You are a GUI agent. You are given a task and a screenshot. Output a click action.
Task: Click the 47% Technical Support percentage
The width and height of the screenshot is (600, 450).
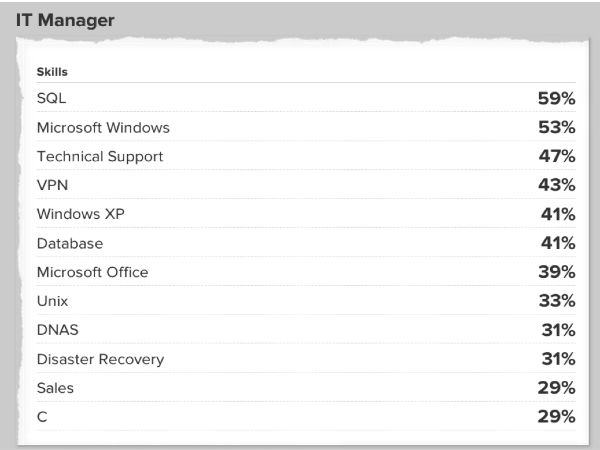coord(555,157)
